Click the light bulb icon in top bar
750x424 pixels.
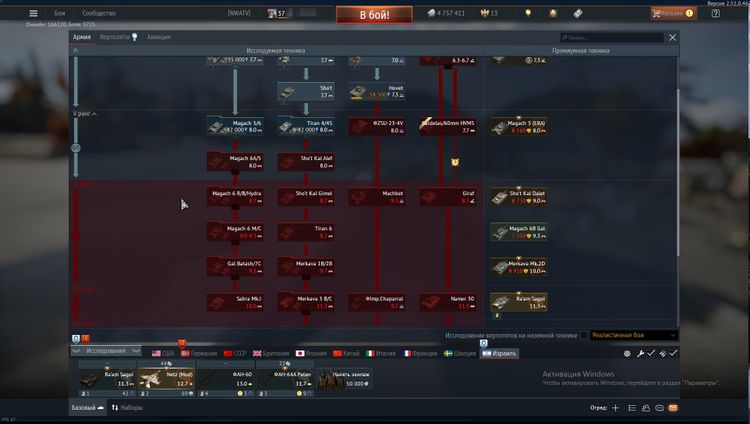click(x=528, y=13)
